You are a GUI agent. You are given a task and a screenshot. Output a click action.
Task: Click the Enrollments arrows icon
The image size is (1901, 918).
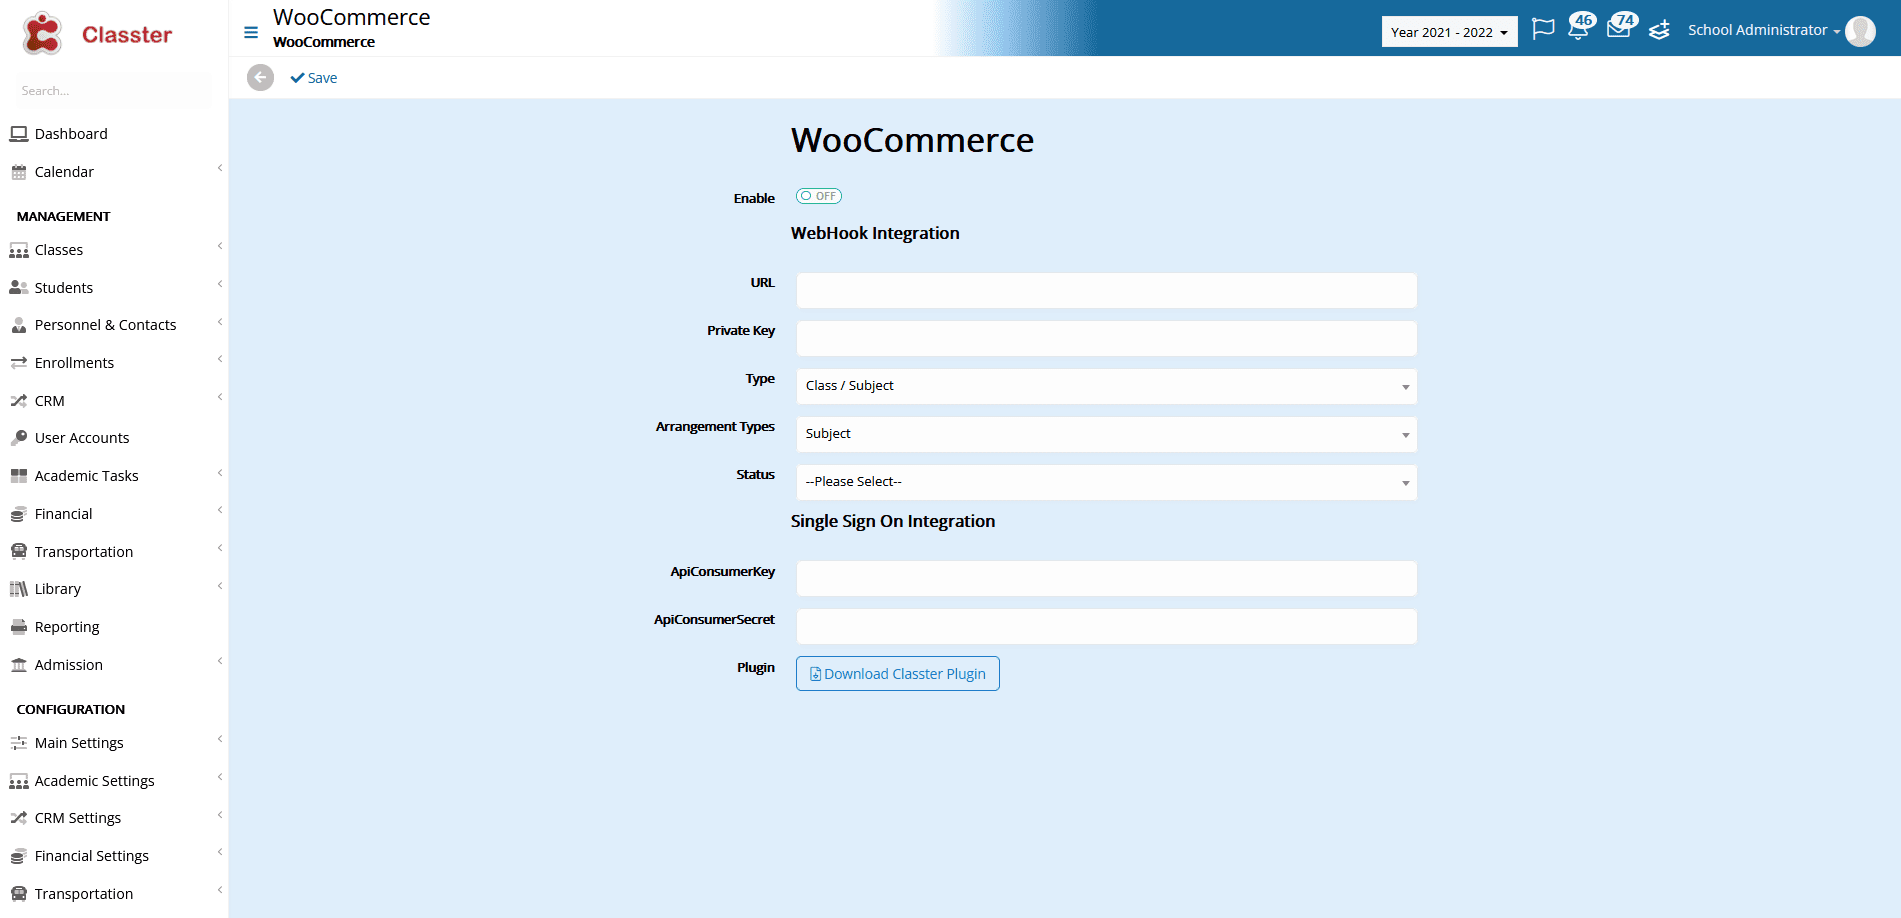(19, 363)
